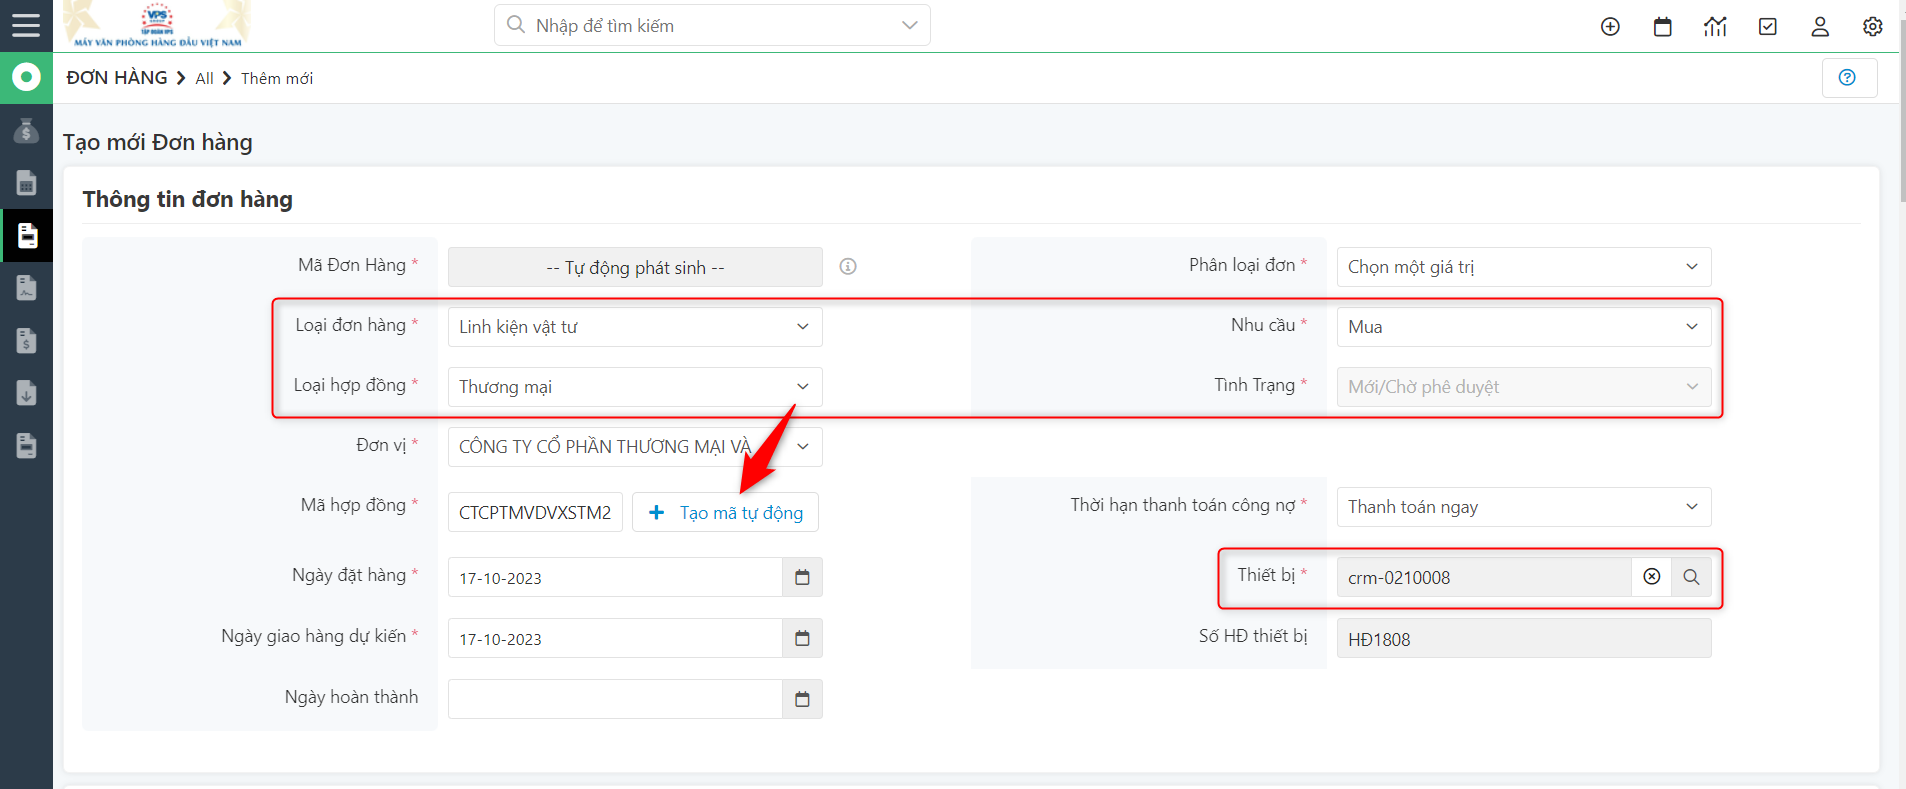Open the user profile icon
The image size is (1906, 789).
1820,27
